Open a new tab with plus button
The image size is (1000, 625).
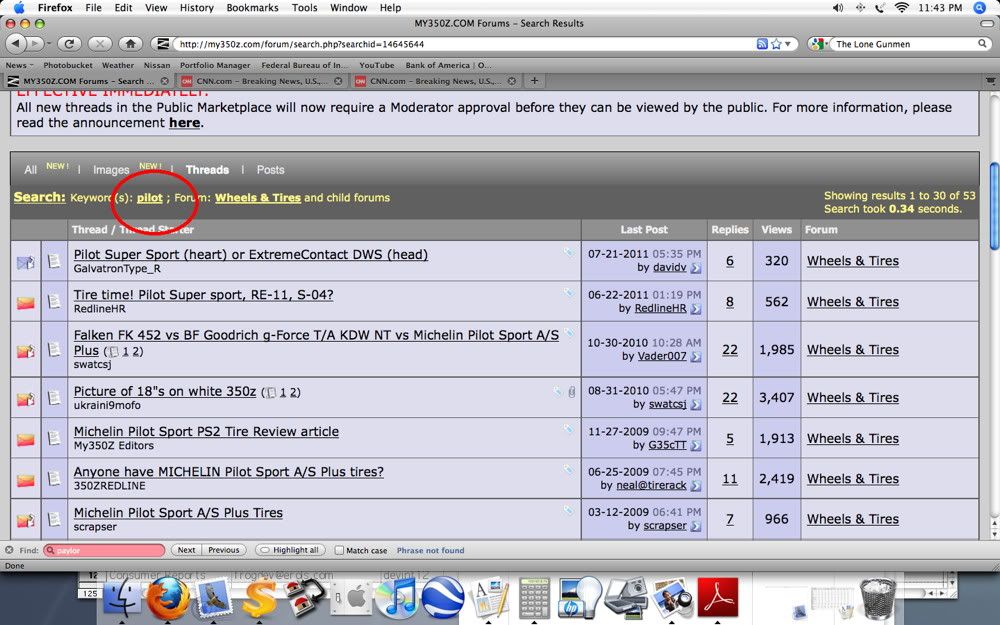534,81
